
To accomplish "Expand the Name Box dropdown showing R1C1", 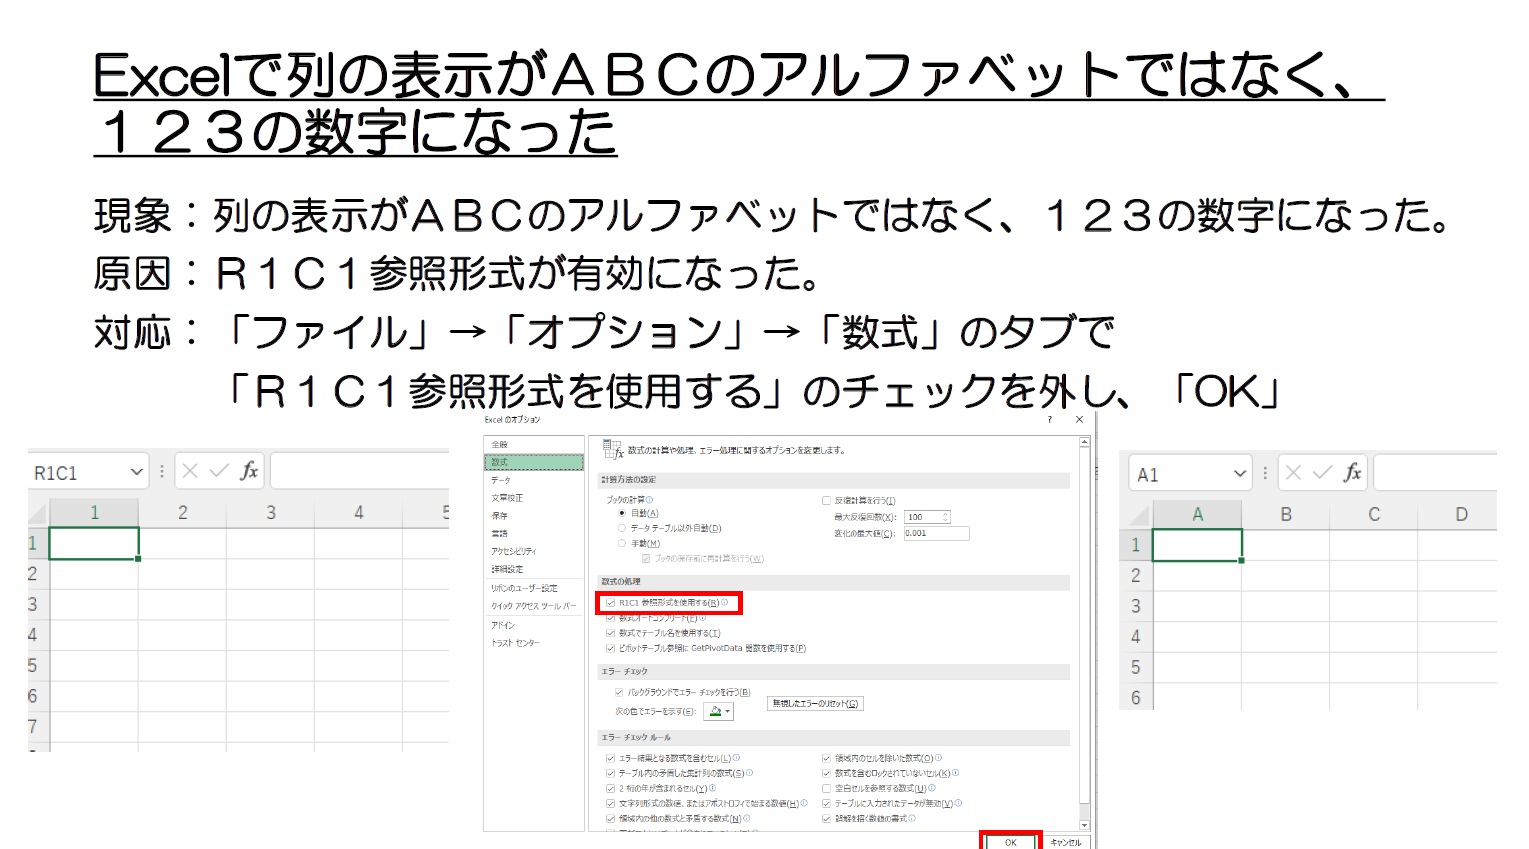I will pos(136,472).
